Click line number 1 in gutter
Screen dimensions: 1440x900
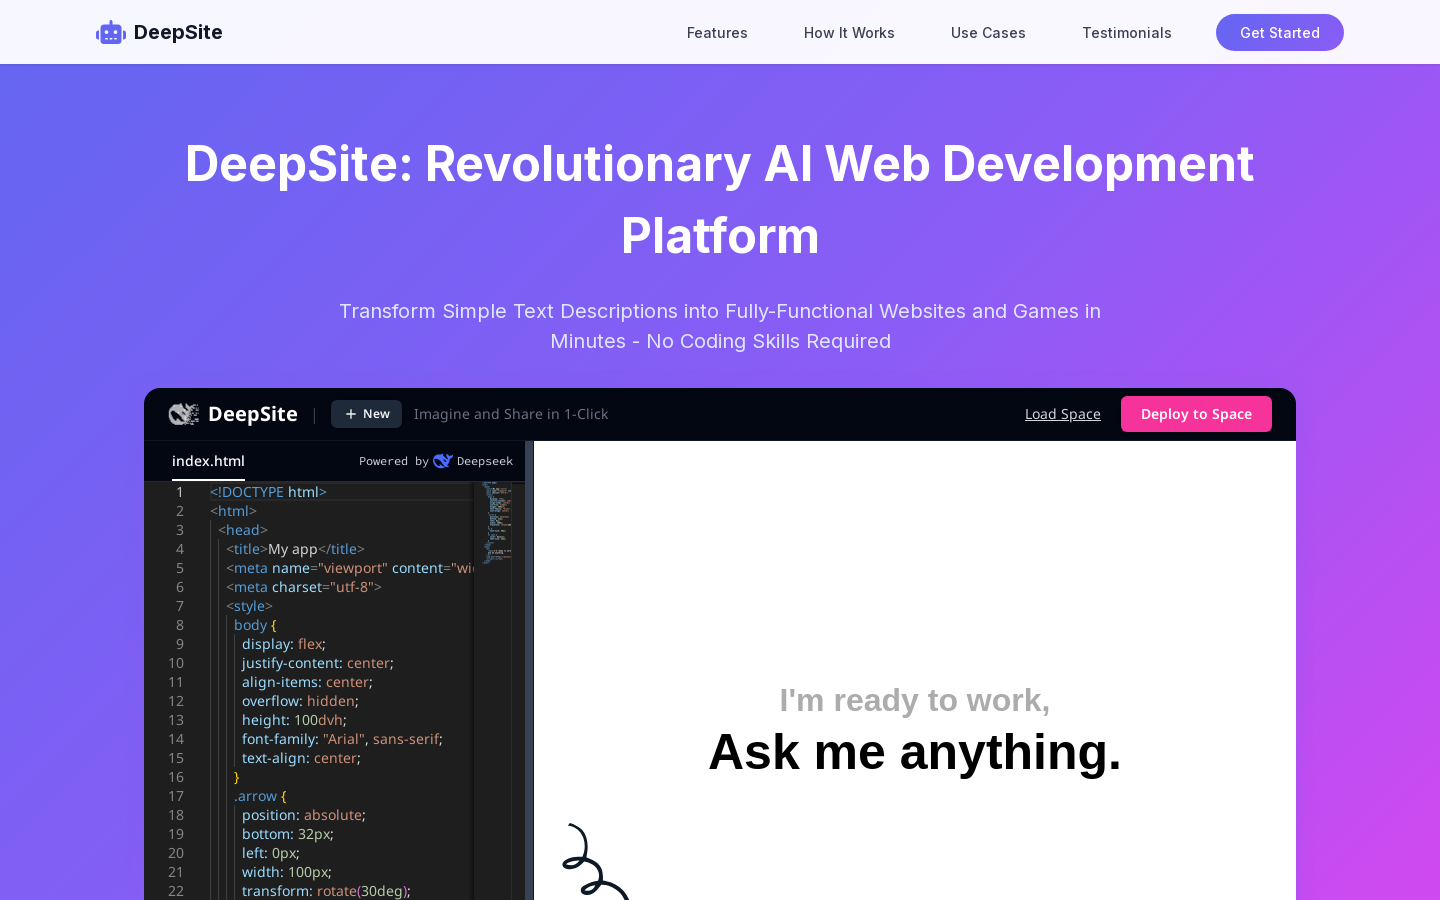pos(180,492)
